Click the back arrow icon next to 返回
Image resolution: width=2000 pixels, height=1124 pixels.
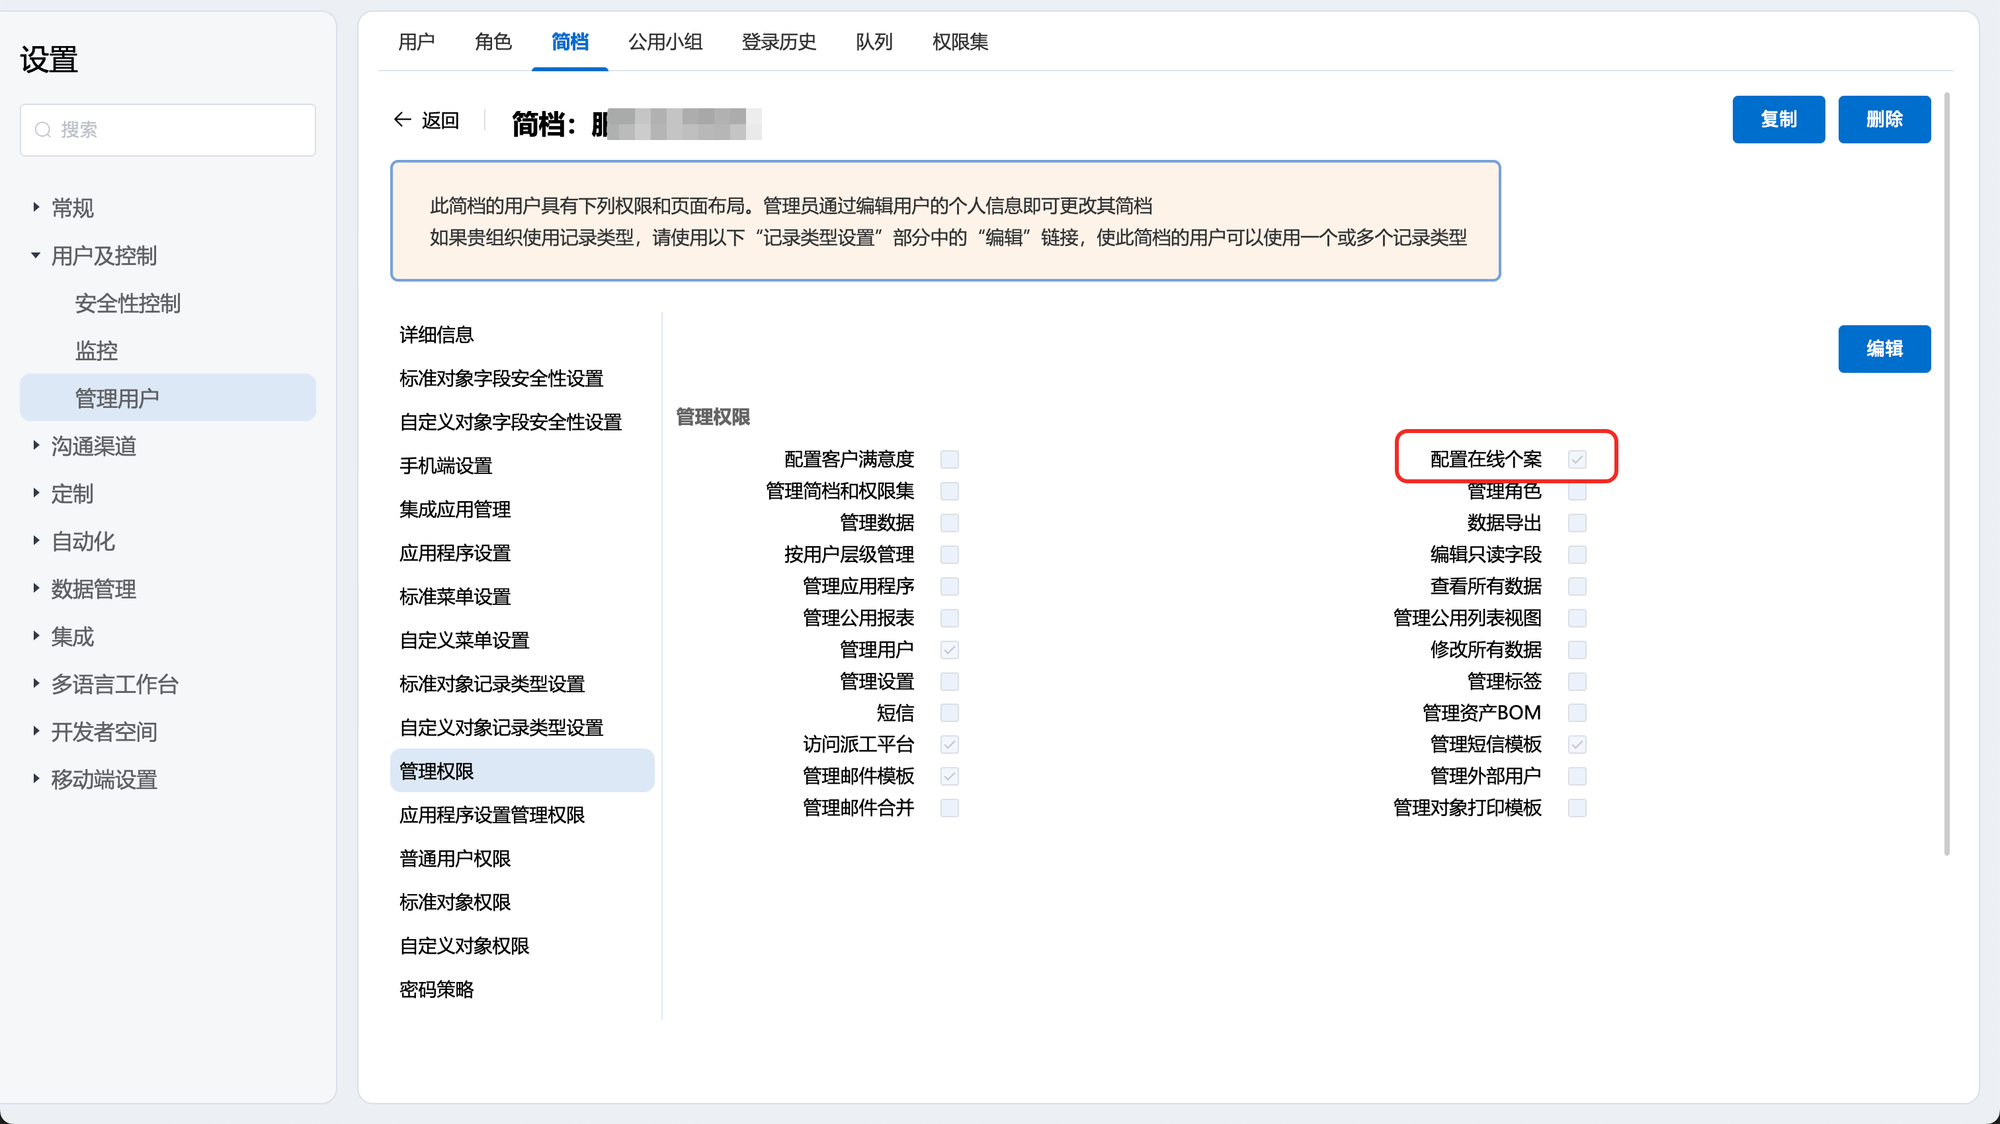tap(402, 120)
